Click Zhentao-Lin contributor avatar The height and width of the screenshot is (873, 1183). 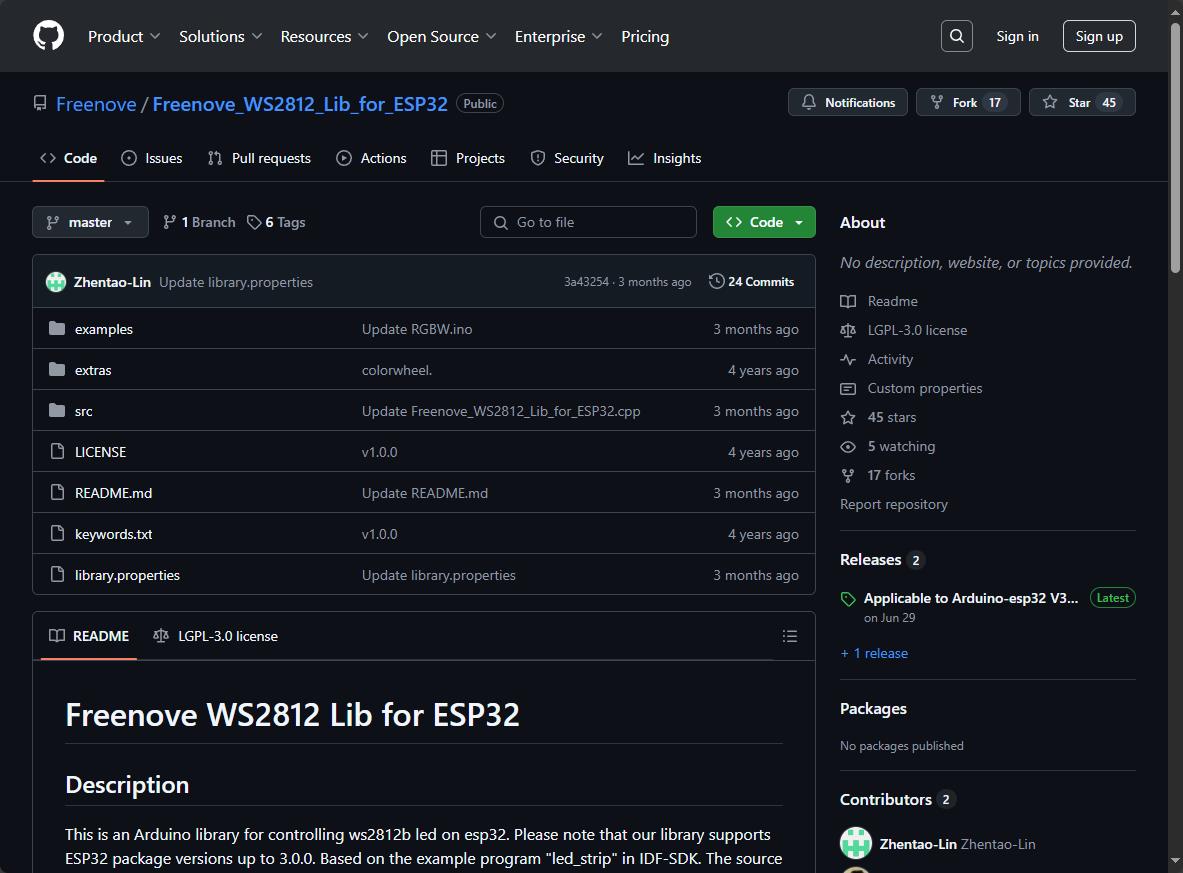tap(856, 843)
